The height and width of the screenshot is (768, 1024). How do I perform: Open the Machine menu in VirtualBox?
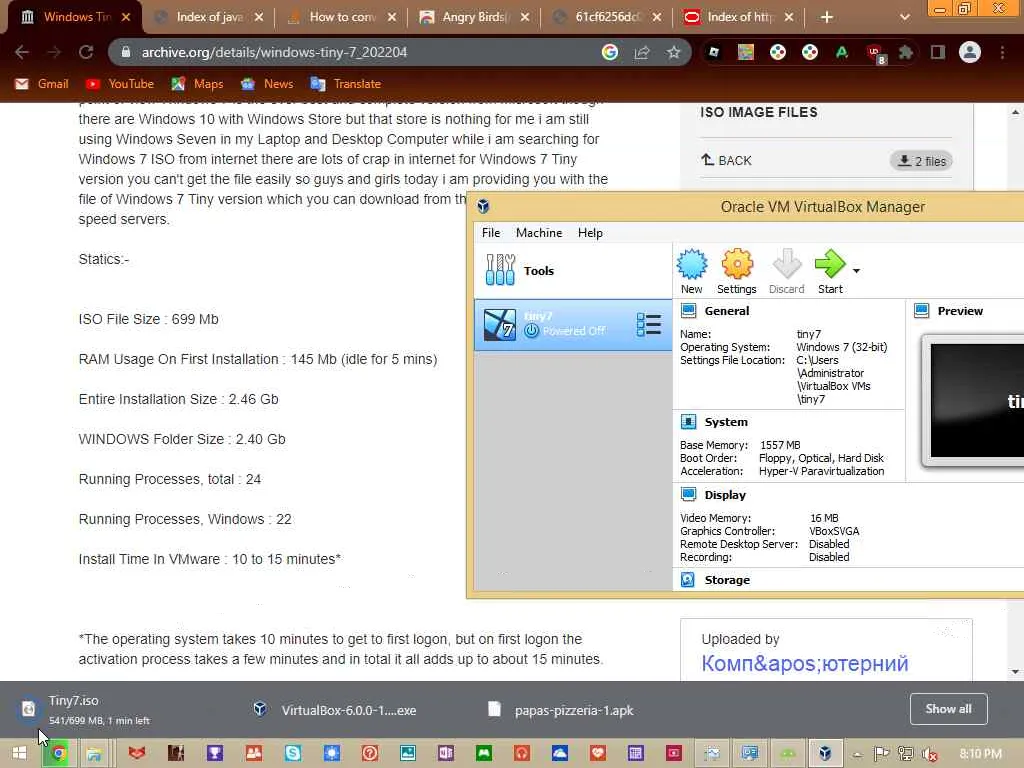click(x=539, y=232)
